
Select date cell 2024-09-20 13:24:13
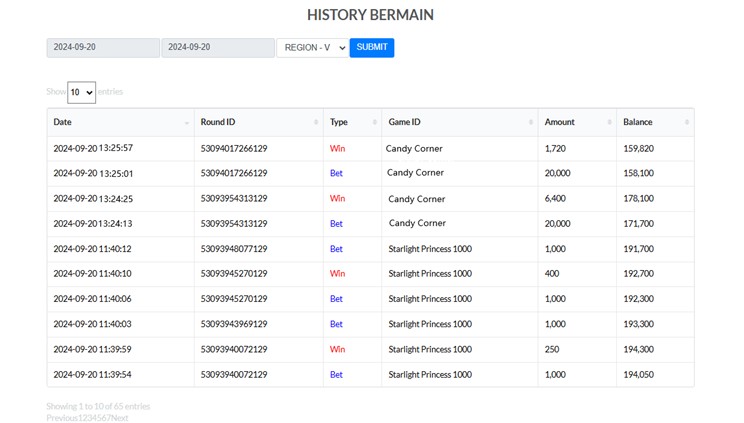(x=93, y=224)
